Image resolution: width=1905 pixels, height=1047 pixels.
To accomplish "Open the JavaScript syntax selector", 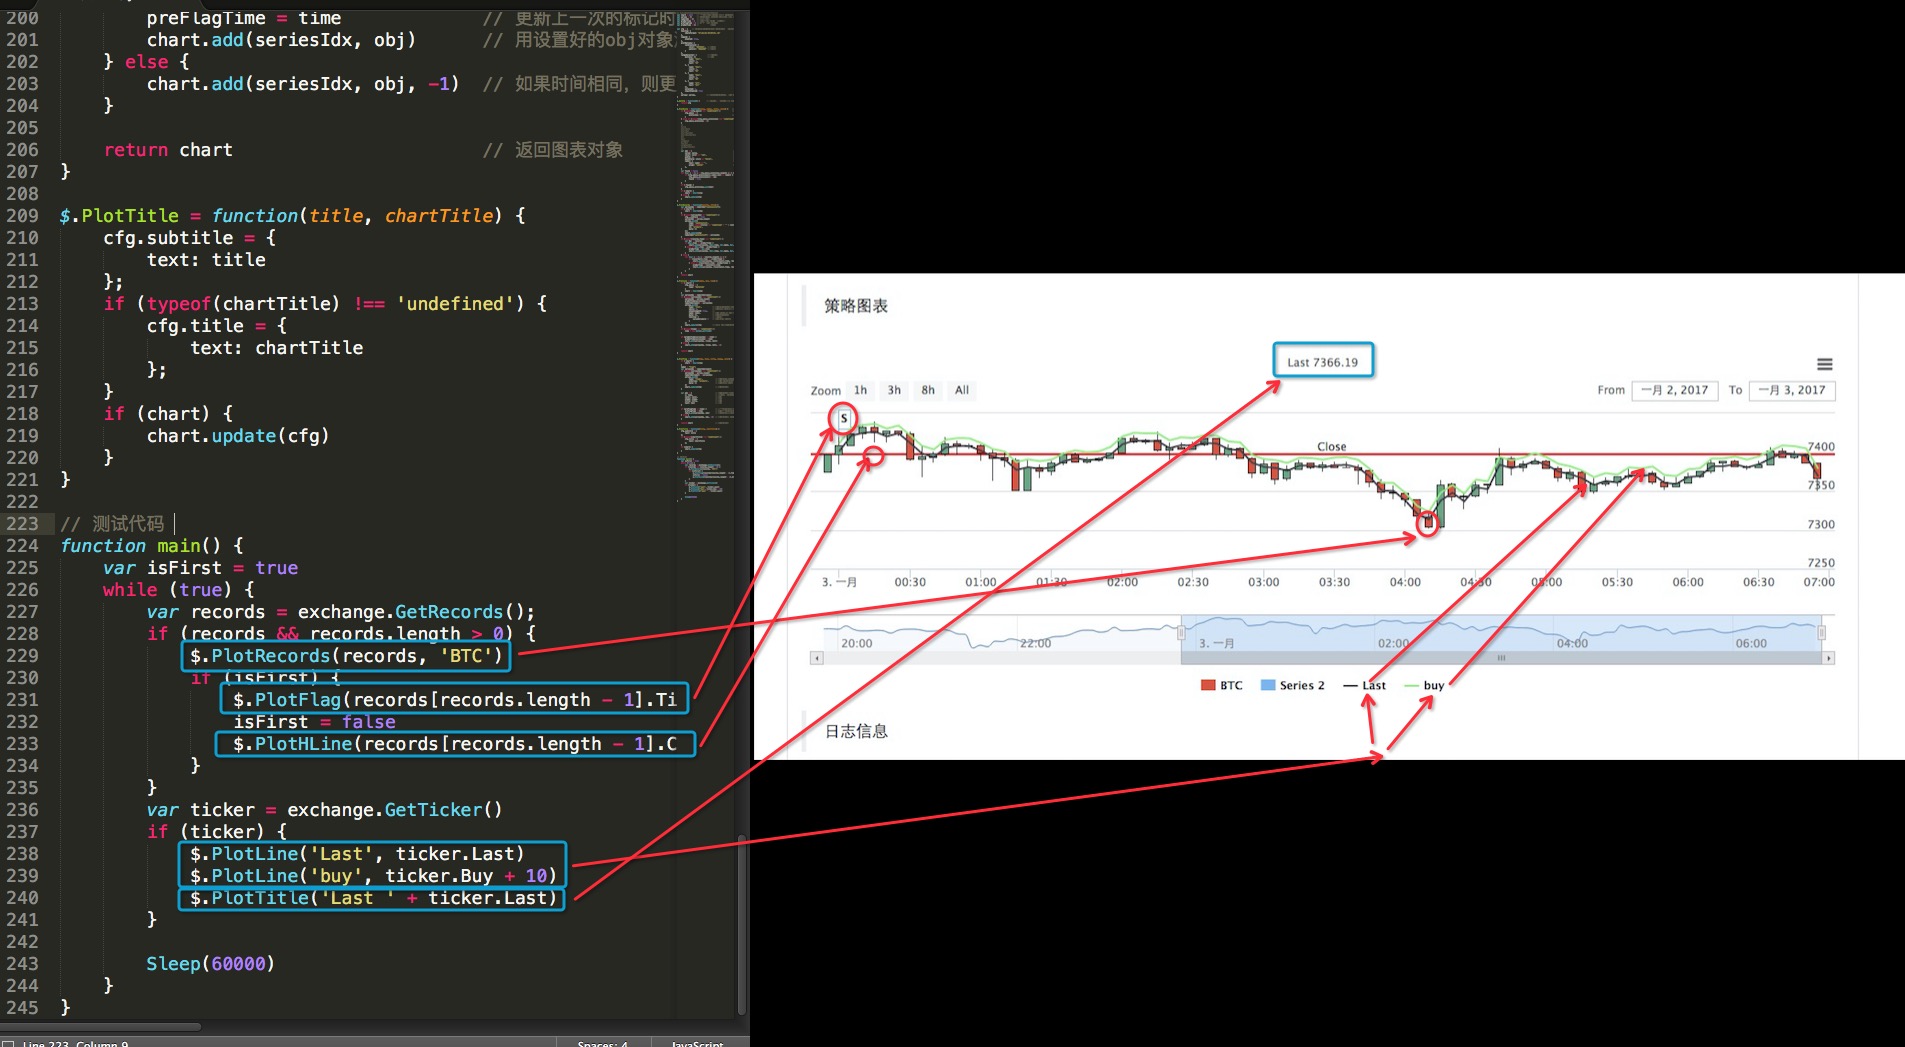I will 697,1043.
